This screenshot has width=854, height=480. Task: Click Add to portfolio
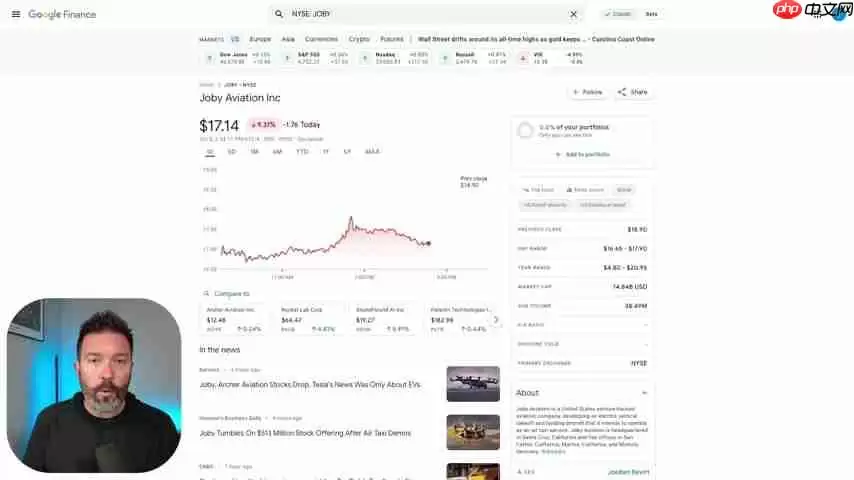582,155
